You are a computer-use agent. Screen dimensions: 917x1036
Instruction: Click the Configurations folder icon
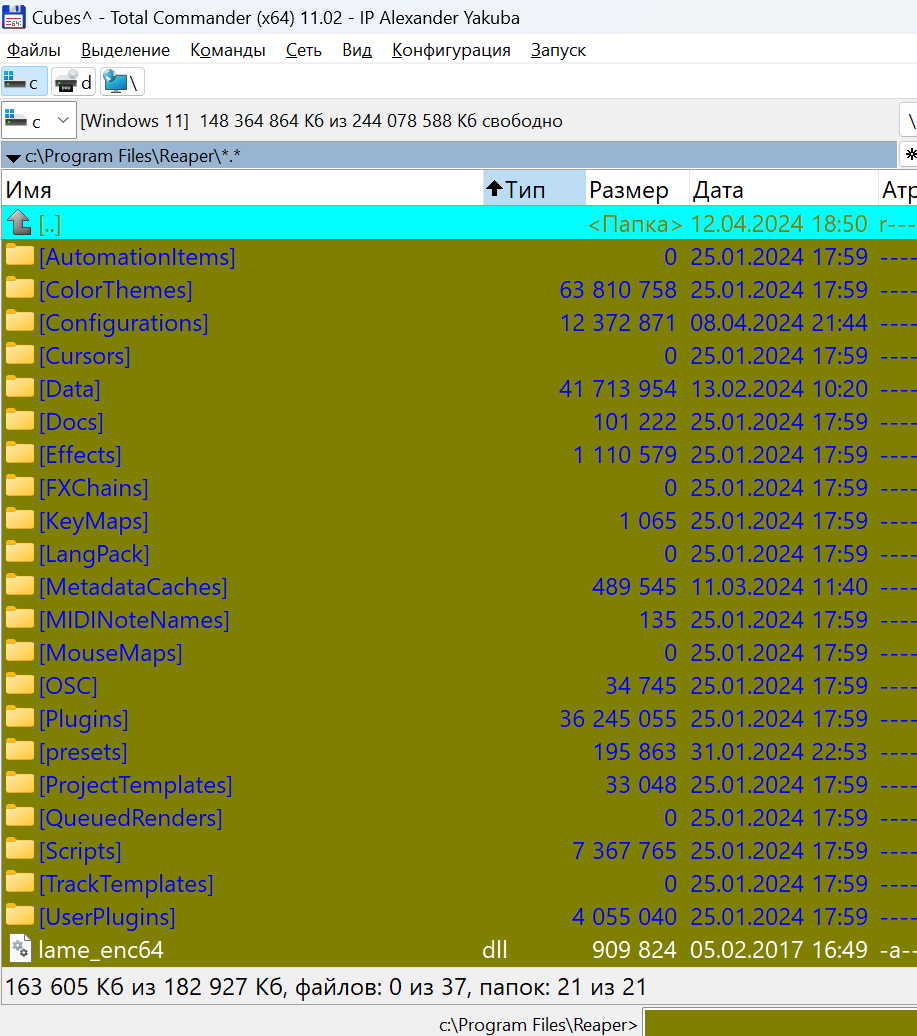point(20,322)
